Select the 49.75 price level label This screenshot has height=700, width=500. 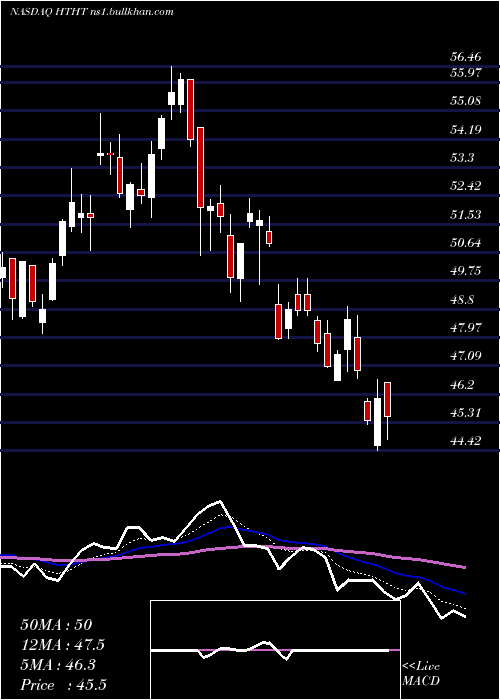(x=466, y=271)
